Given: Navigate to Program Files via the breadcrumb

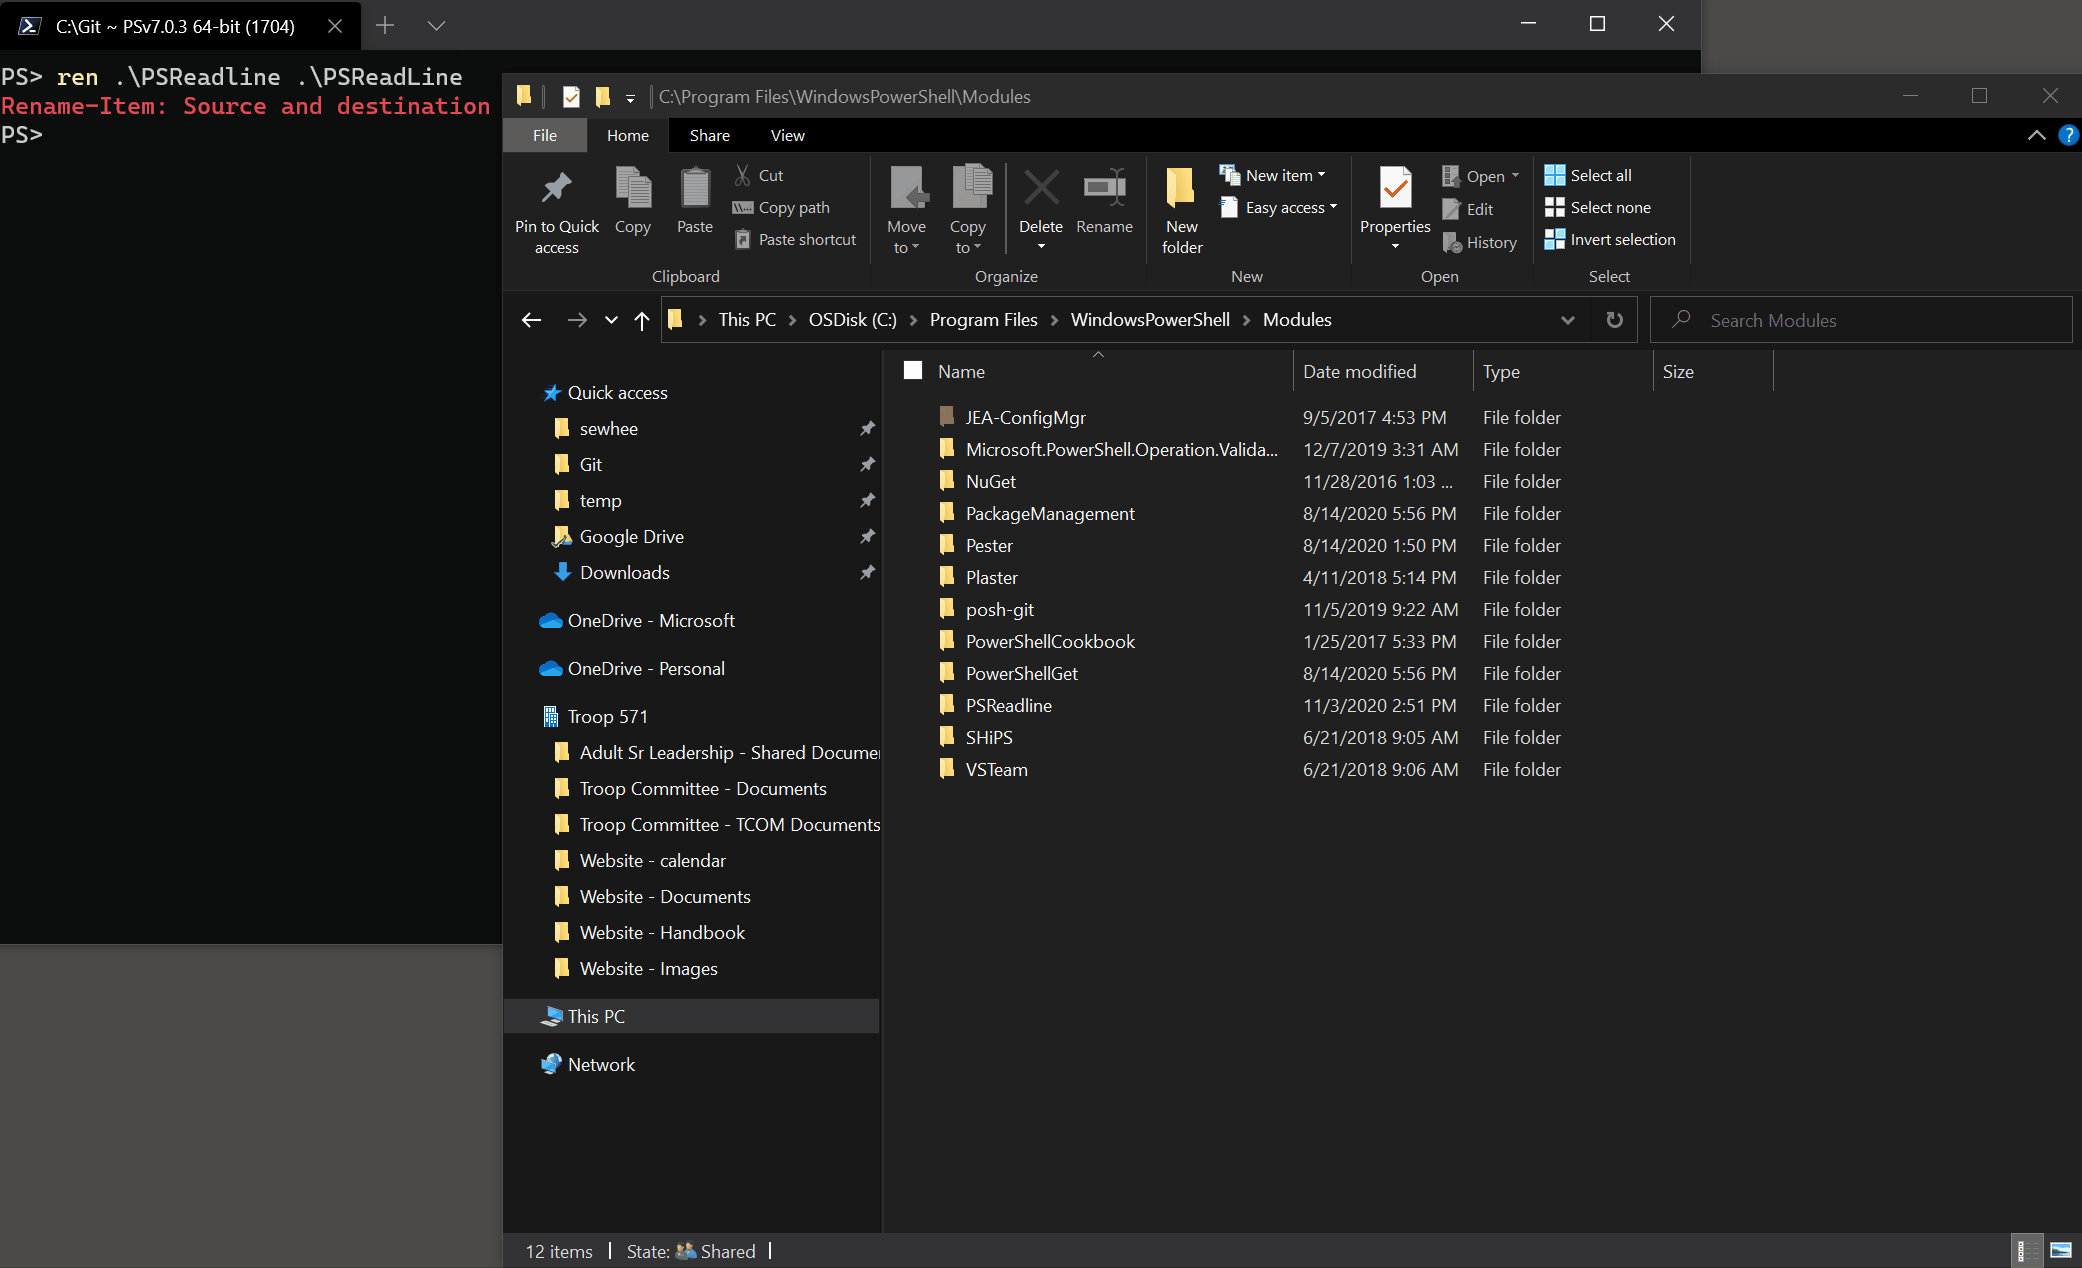Looking at the screenshot, I should [983, 319].
